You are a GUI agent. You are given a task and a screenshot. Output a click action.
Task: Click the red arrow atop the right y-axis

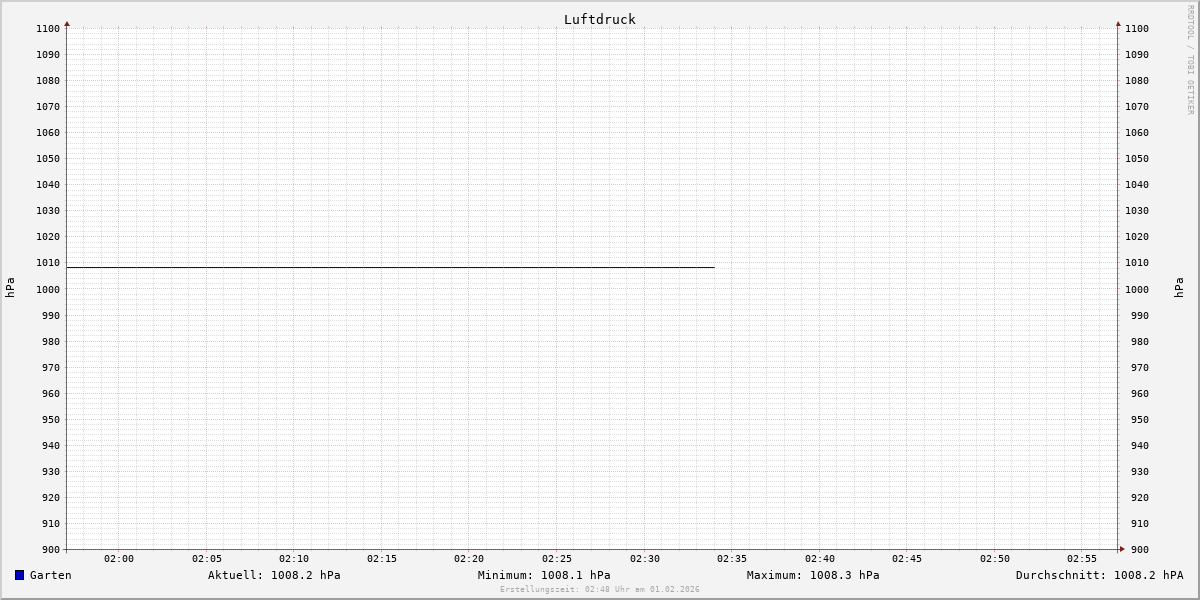(x=1118, y=23)
